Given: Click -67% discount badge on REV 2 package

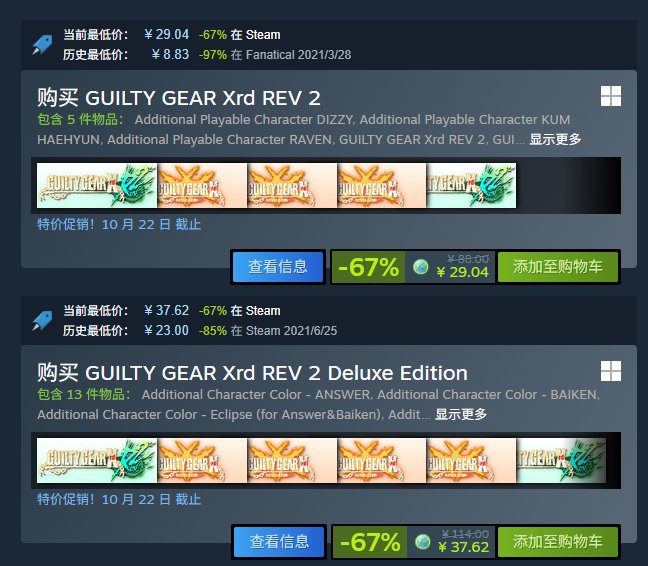Looking at the screenshot, I should coord(368,267).
